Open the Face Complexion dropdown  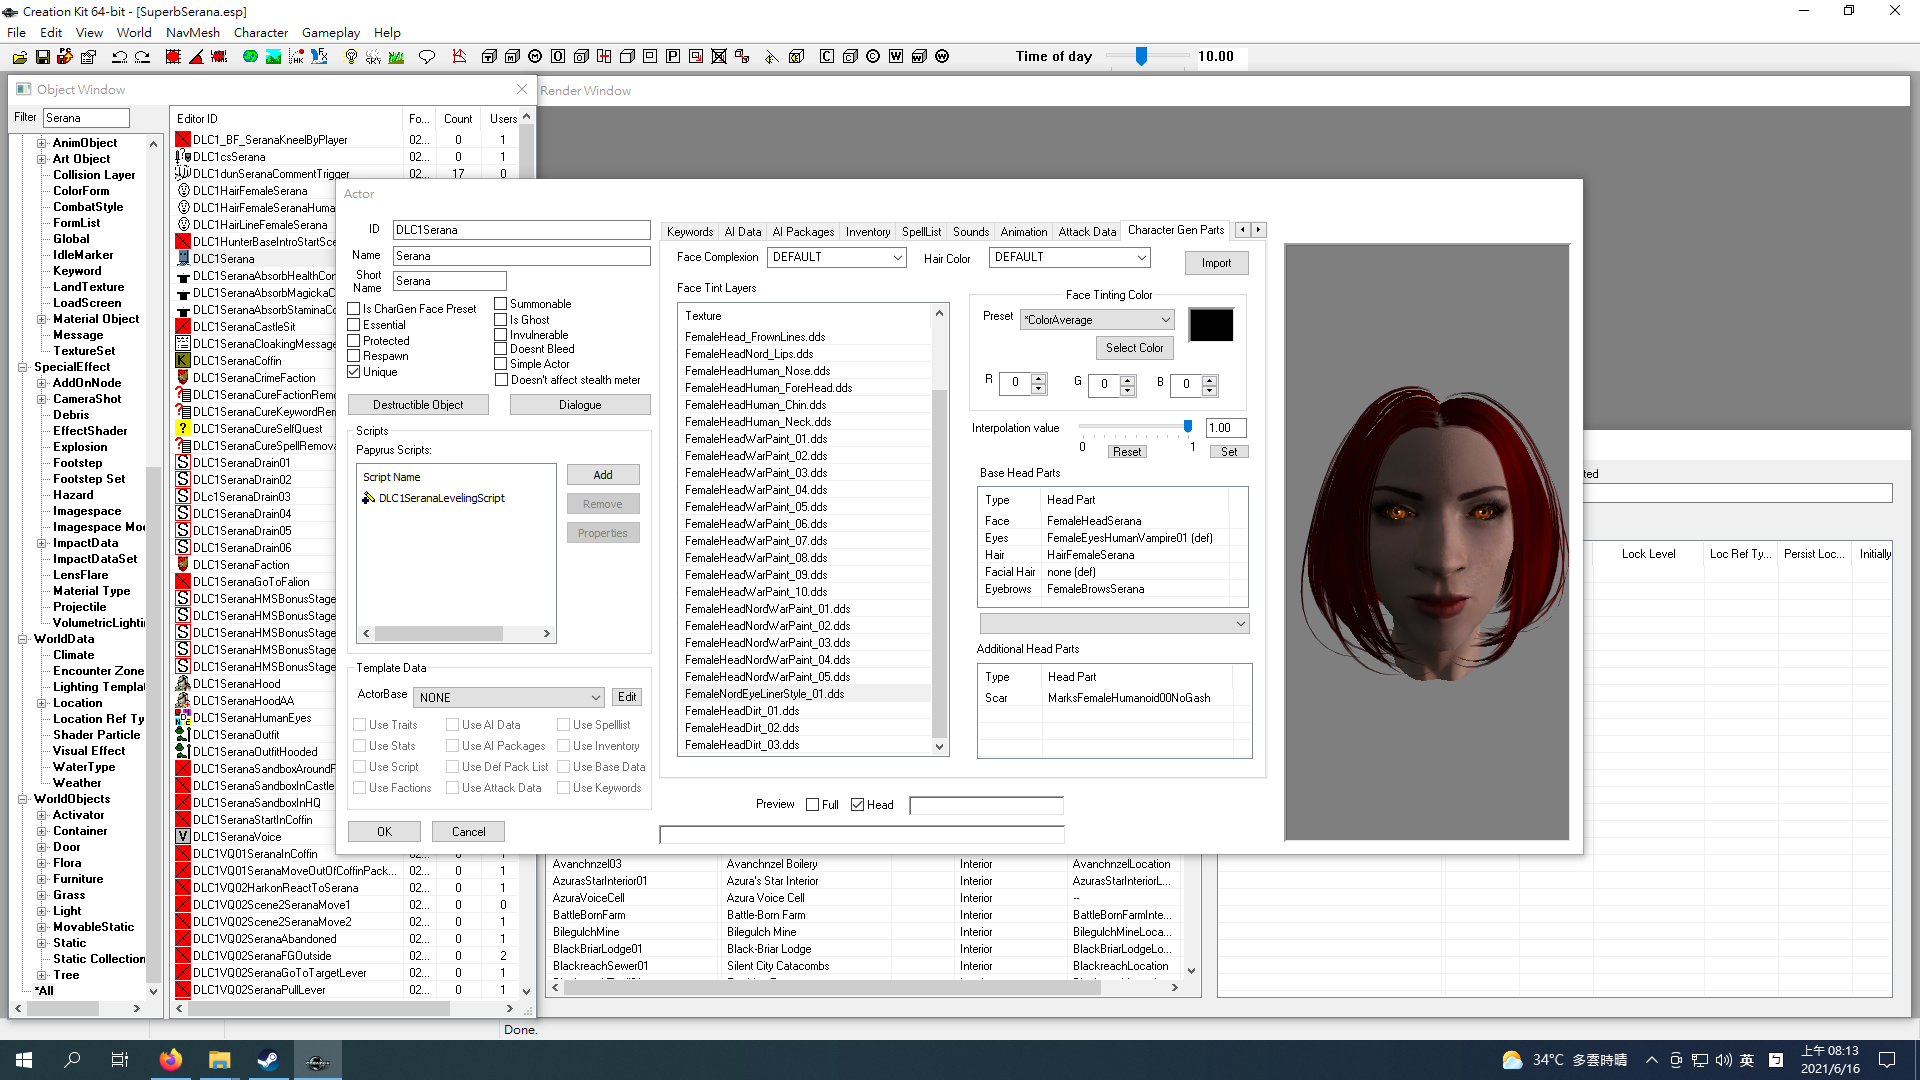pos(836,257)
